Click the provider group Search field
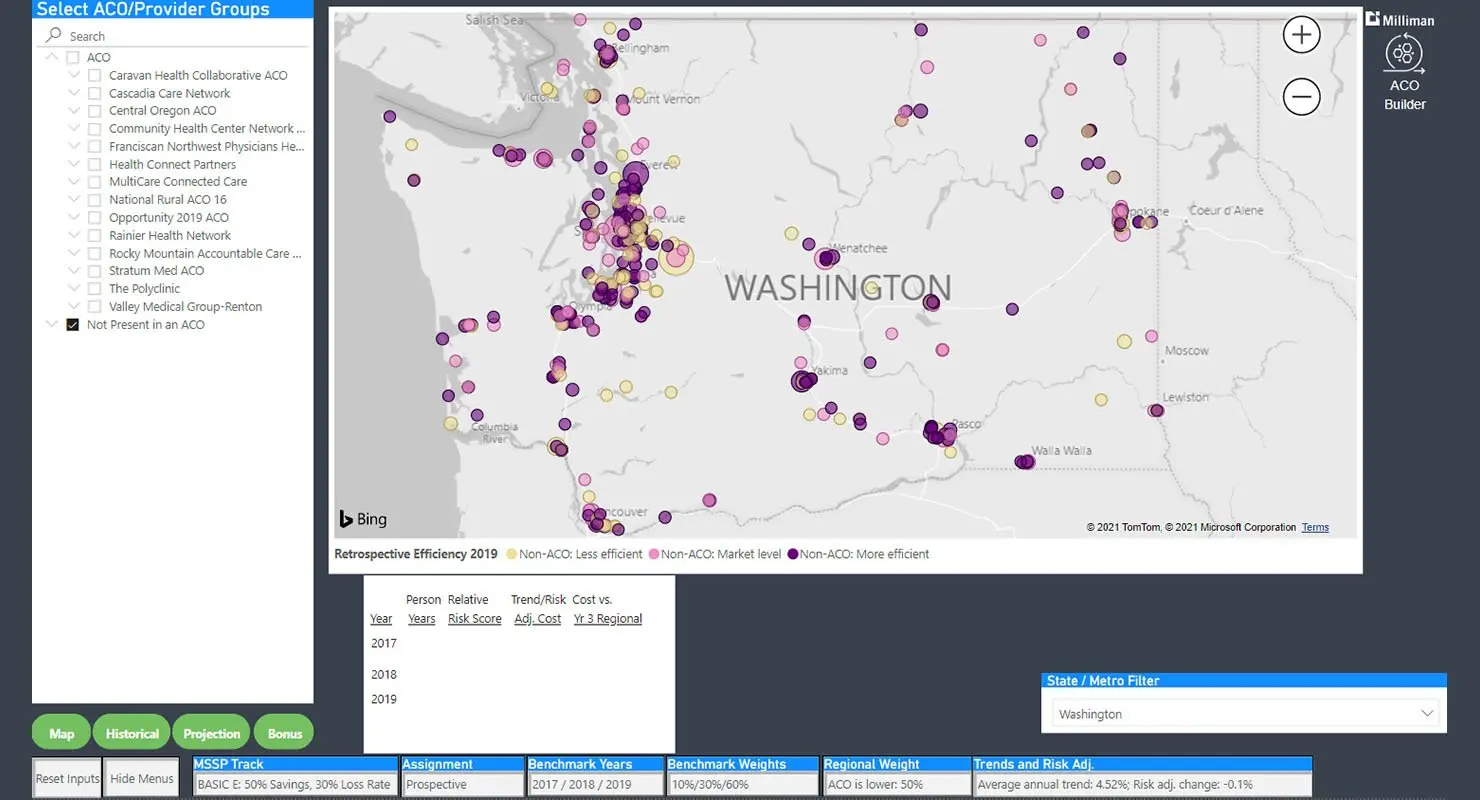1480x800 pixels. tap(180, 36)
